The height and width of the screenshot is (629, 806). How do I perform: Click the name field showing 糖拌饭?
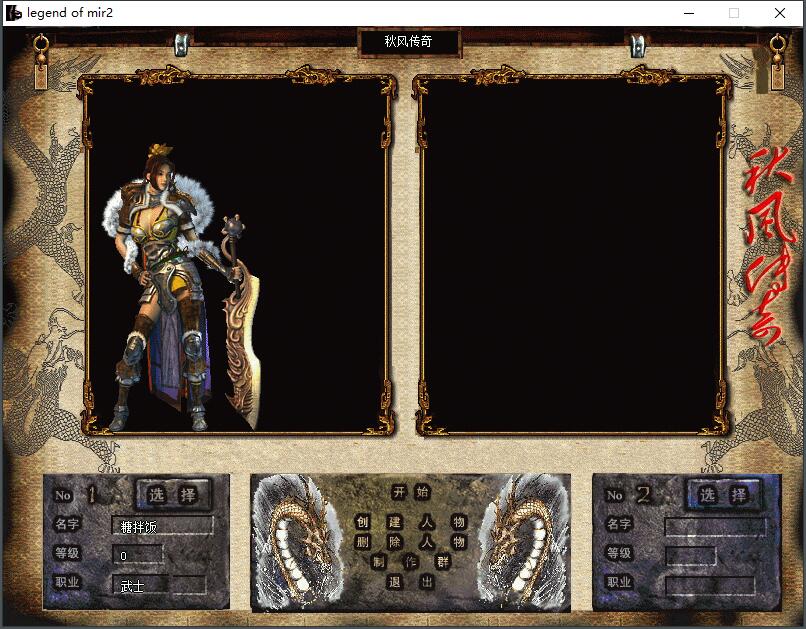coord(163,526)
